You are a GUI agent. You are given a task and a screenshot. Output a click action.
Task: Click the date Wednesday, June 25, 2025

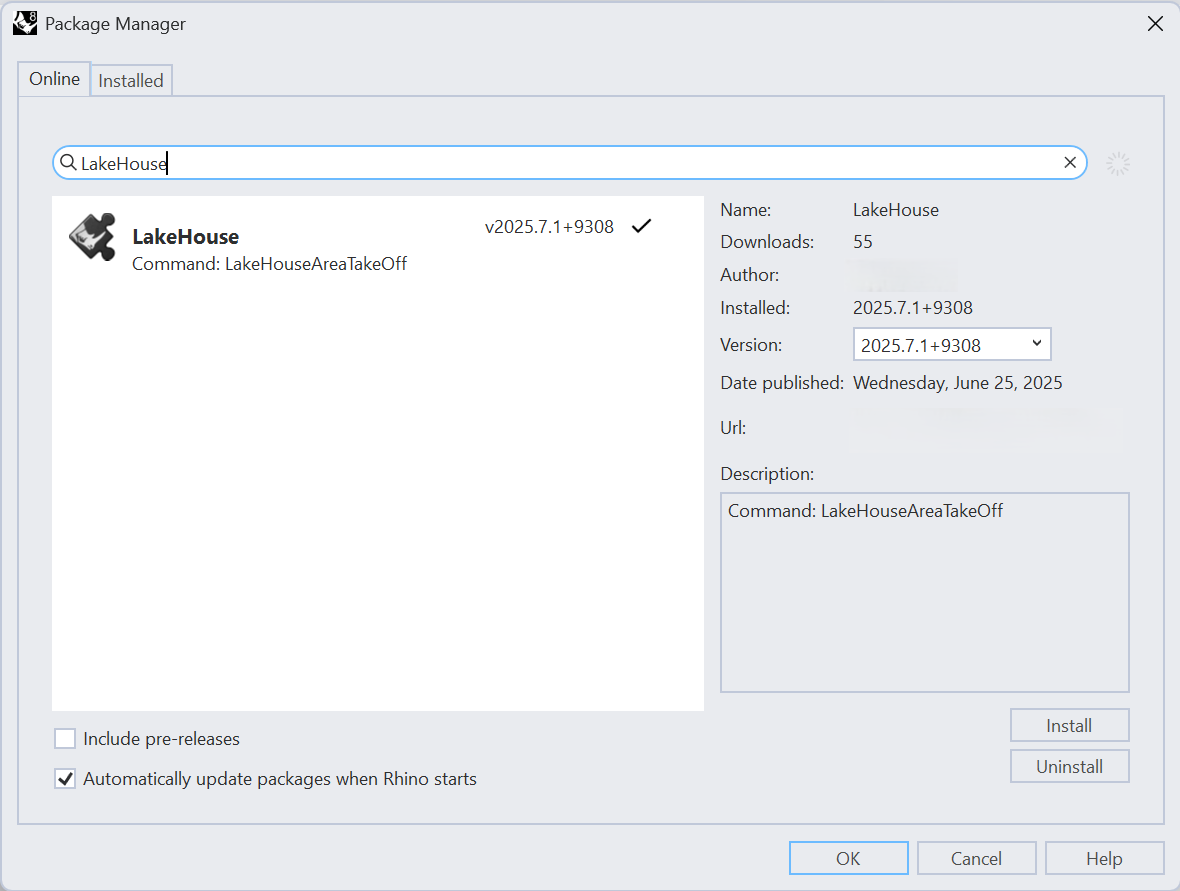[x=957, y=382]
